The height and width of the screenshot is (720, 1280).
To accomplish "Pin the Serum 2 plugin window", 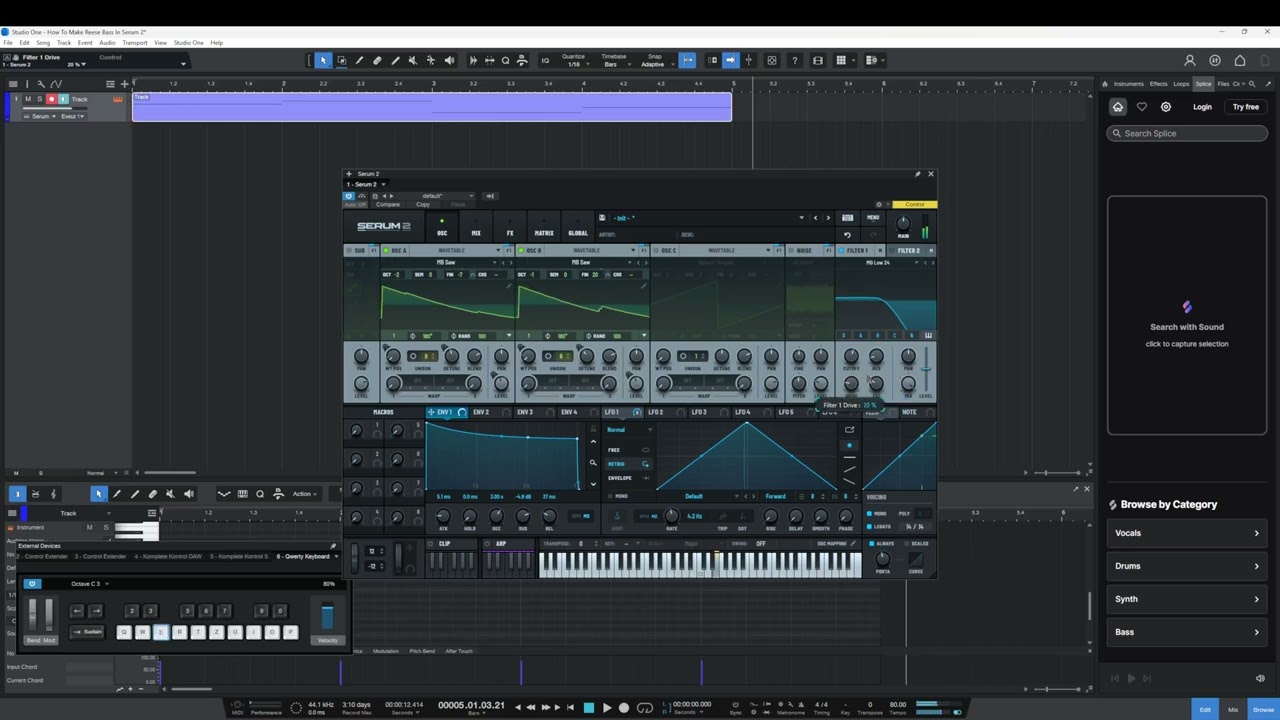I will click(x=917, y=174).
